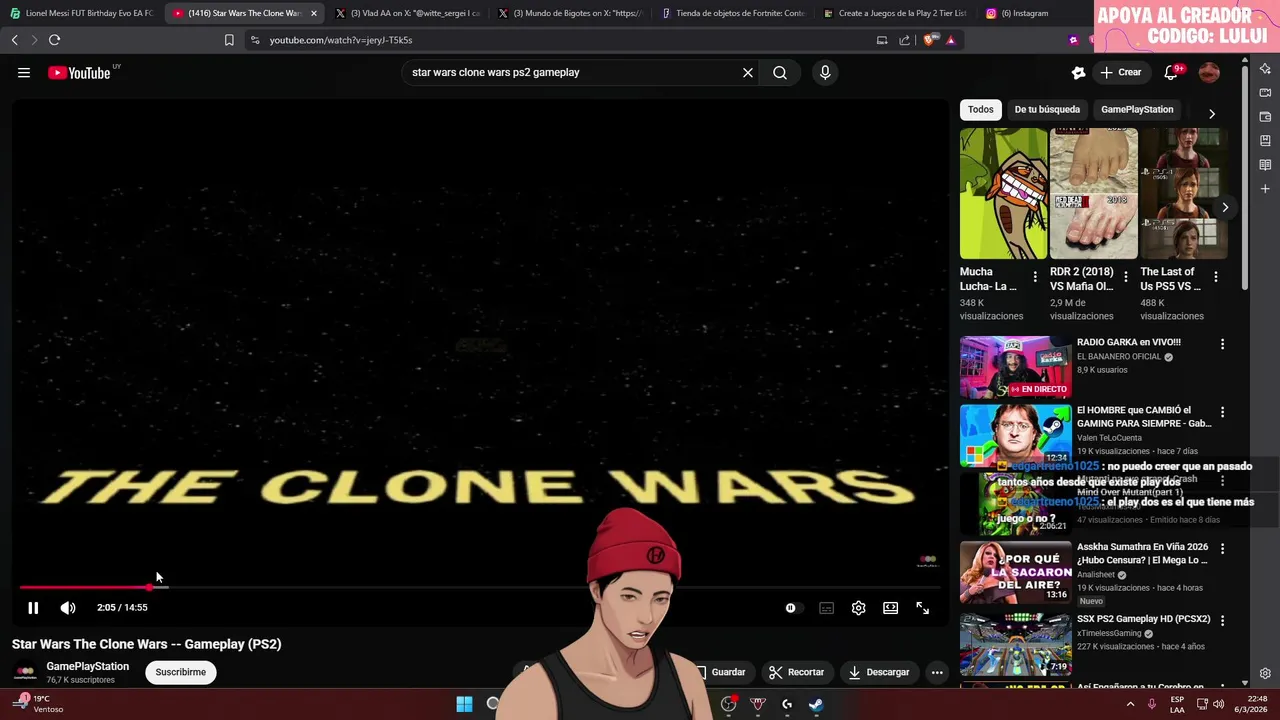The width and height of the screenshot is (1280, 720).
Task: Open the account avatar menu
Action: coord(1209,72)
